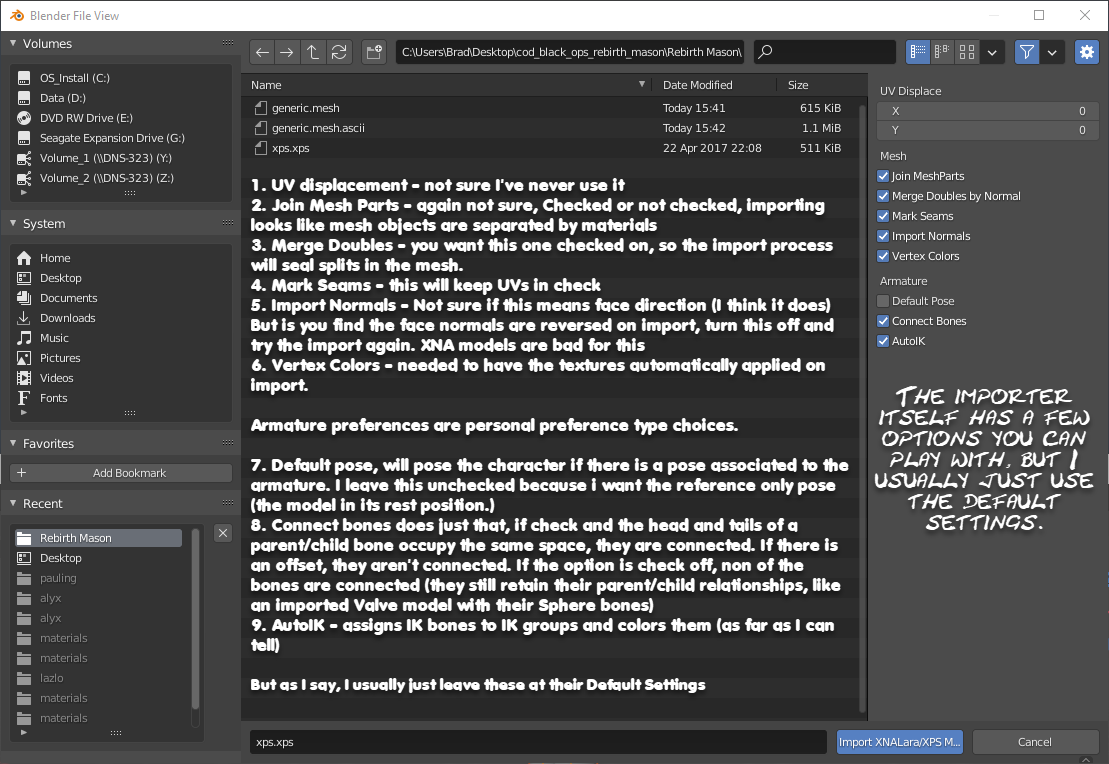The image size is (1109, 764).
Task: Click Import XNALara/XPS Model button
Action: (900, 742)
